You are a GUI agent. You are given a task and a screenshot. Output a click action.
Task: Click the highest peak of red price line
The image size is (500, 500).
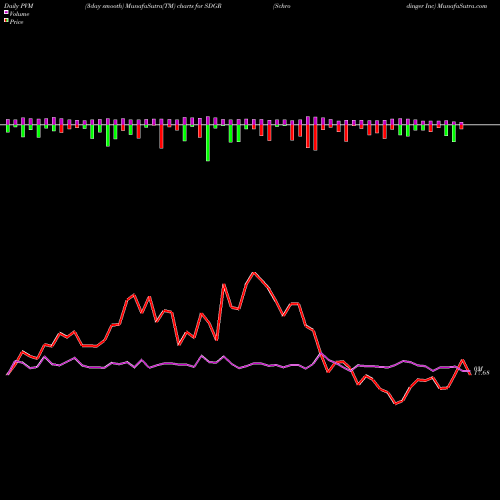[254, 273]
